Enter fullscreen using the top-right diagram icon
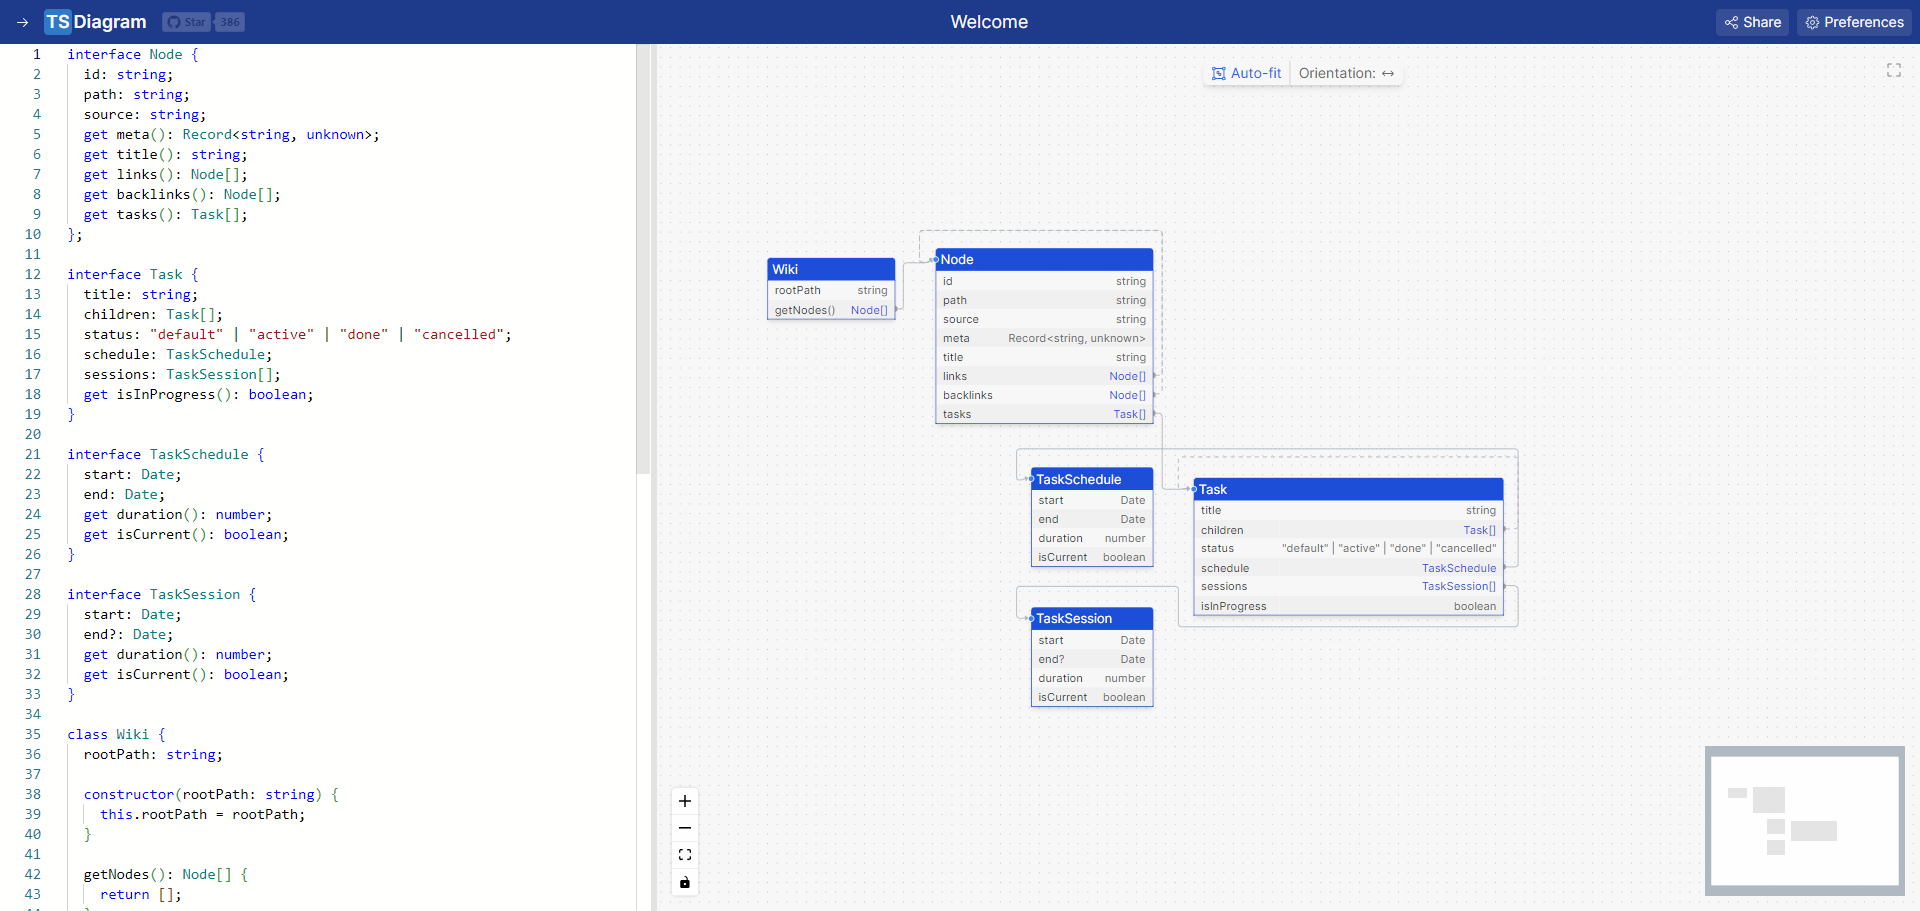Image resolution: width=1920 pixels, height=911 pixels. point(1893,70)
